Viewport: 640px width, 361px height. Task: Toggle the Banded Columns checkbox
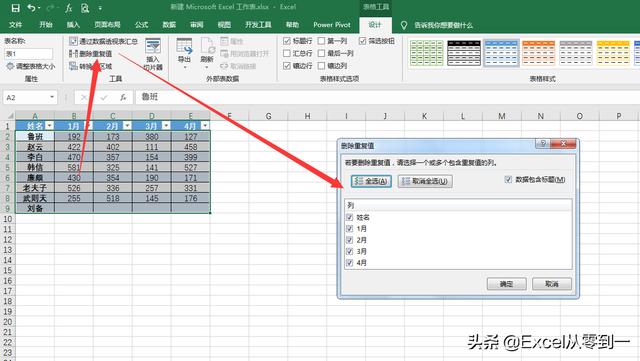pyautogui.click(x=321, y=65)
